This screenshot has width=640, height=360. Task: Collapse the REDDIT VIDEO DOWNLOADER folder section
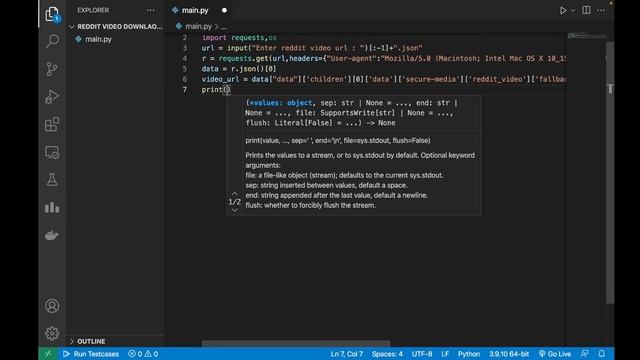coord(116,27)
